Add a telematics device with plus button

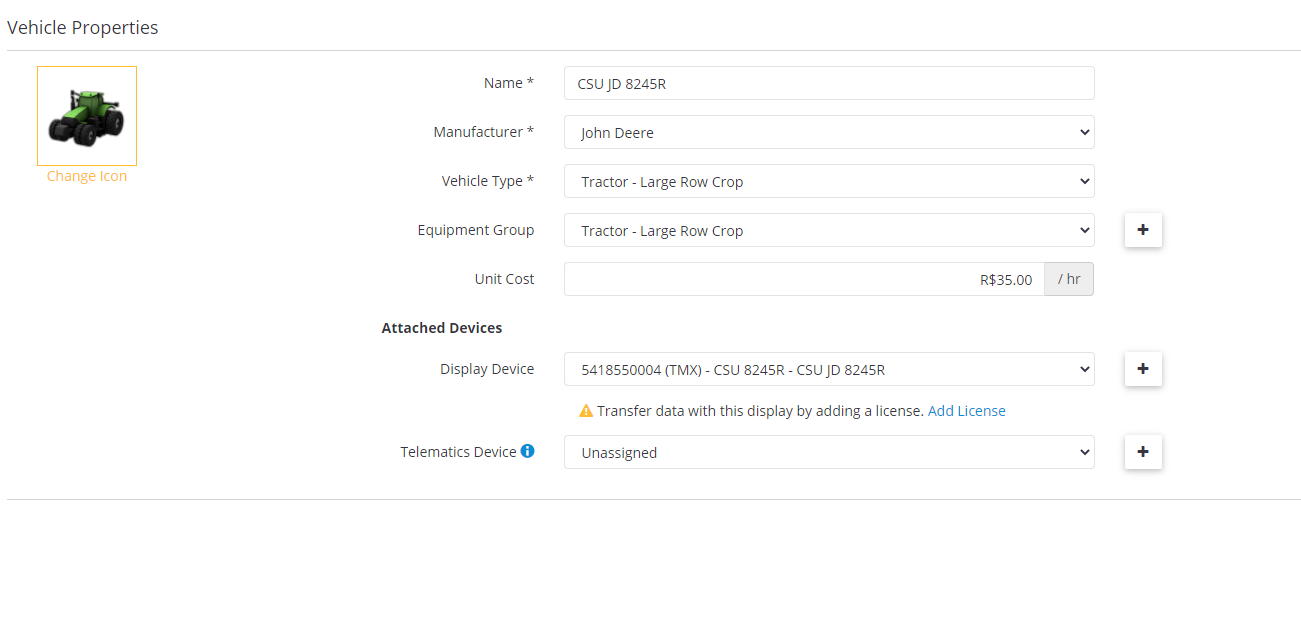pos(1142,452)
